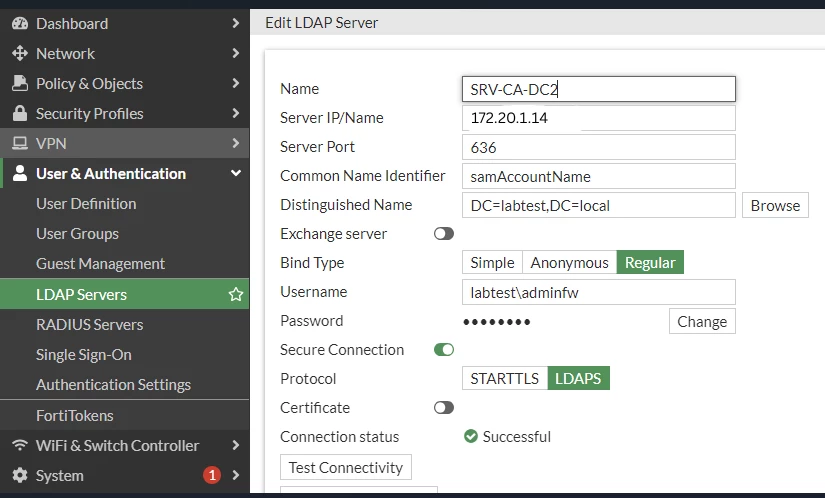Expand the WiFi & Switch Controller chevron

[235, 445]
